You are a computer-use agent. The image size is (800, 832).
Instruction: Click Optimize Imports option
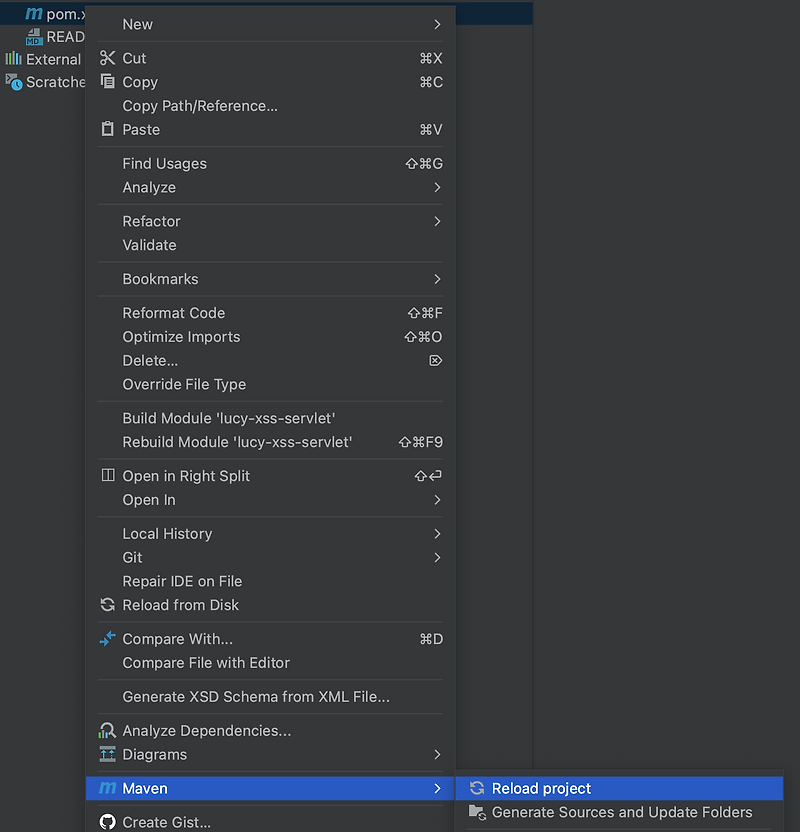tap(181, 337)
